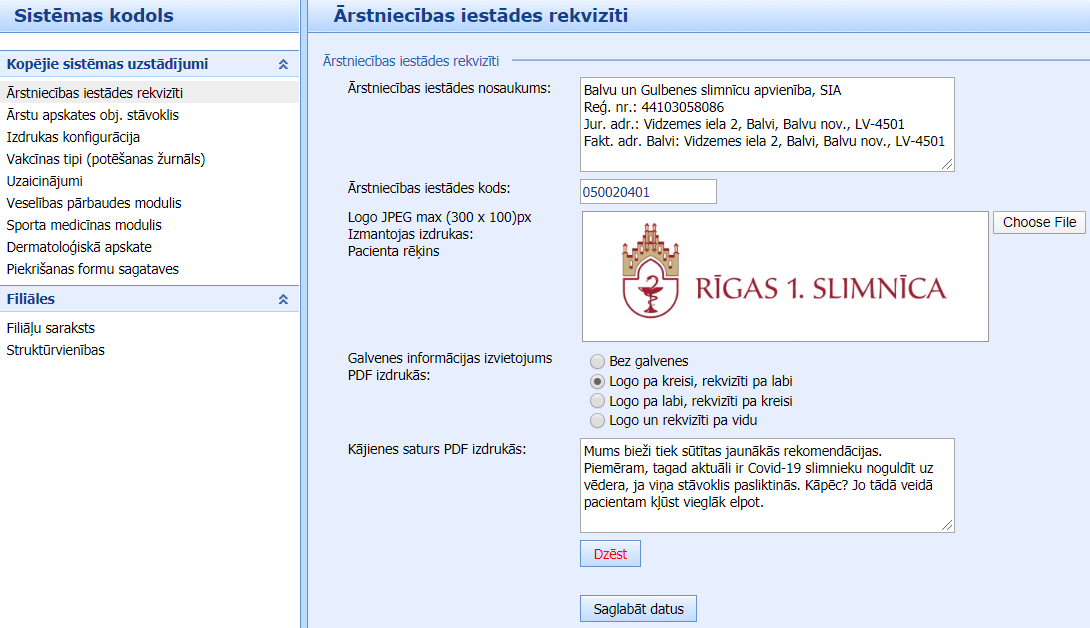Collapse the Filiāles section chevron
The image size is (1090, 628).
point(283,299)
